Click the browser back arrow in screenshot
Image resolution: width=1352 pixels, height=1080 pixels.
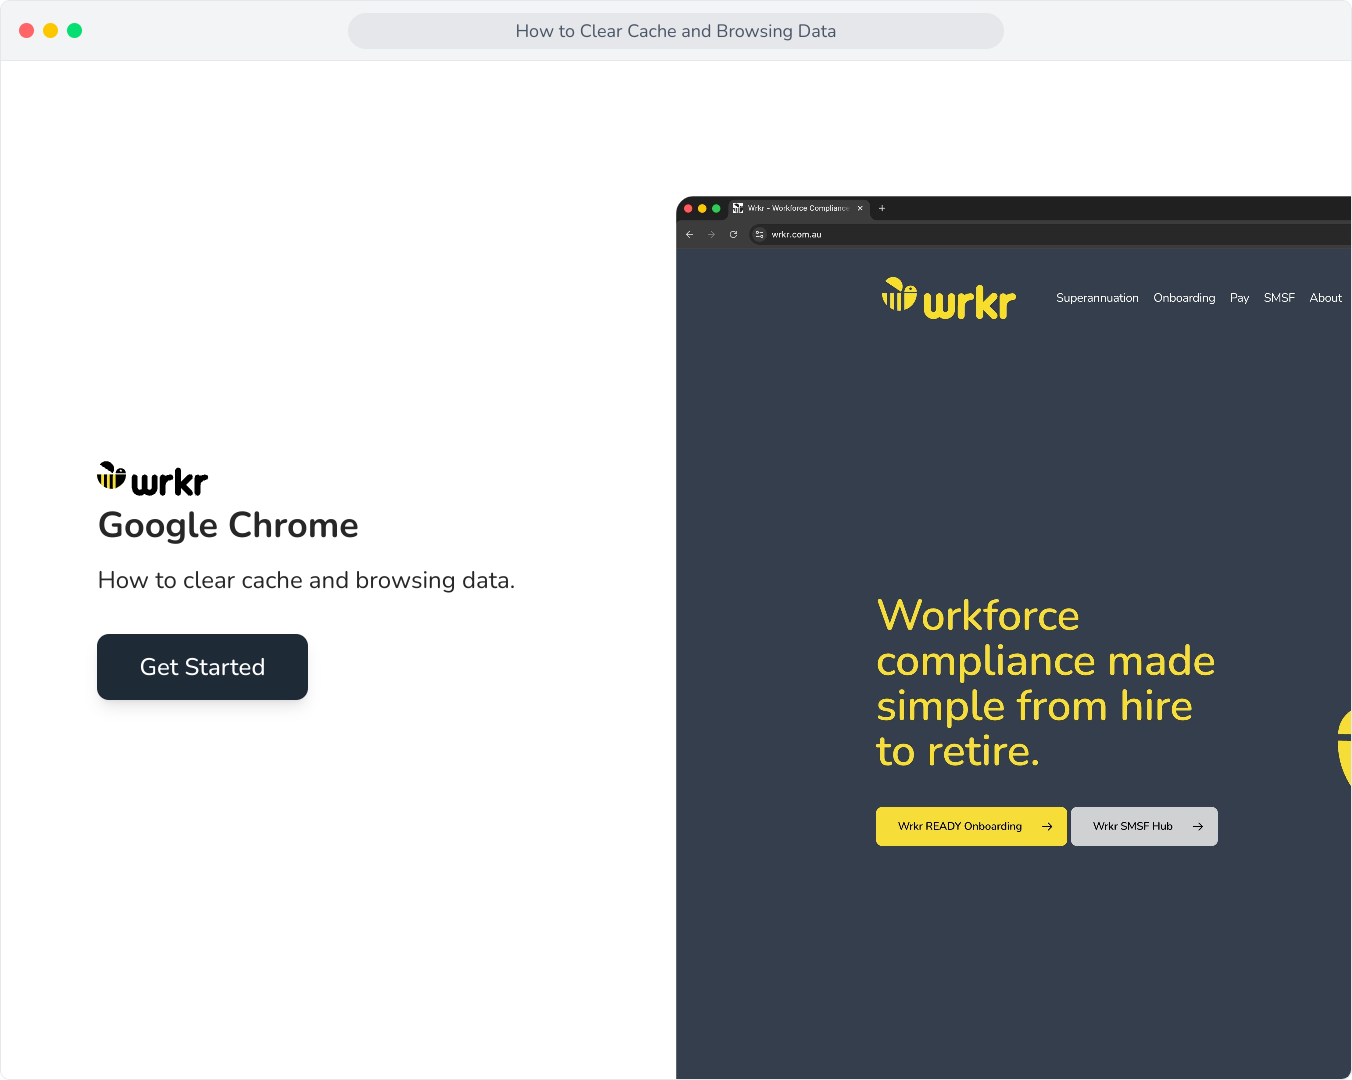[x=689, y=234]
